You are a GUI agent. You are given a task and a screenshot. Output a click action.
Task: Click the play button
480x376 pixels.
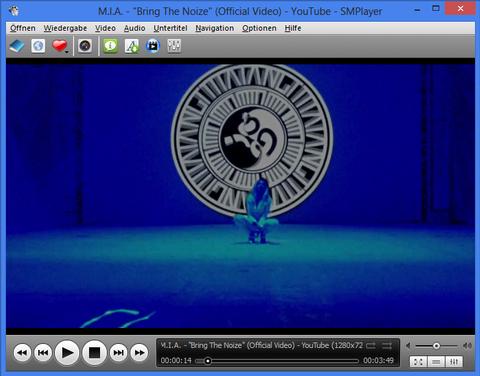[x=67, y=353]
